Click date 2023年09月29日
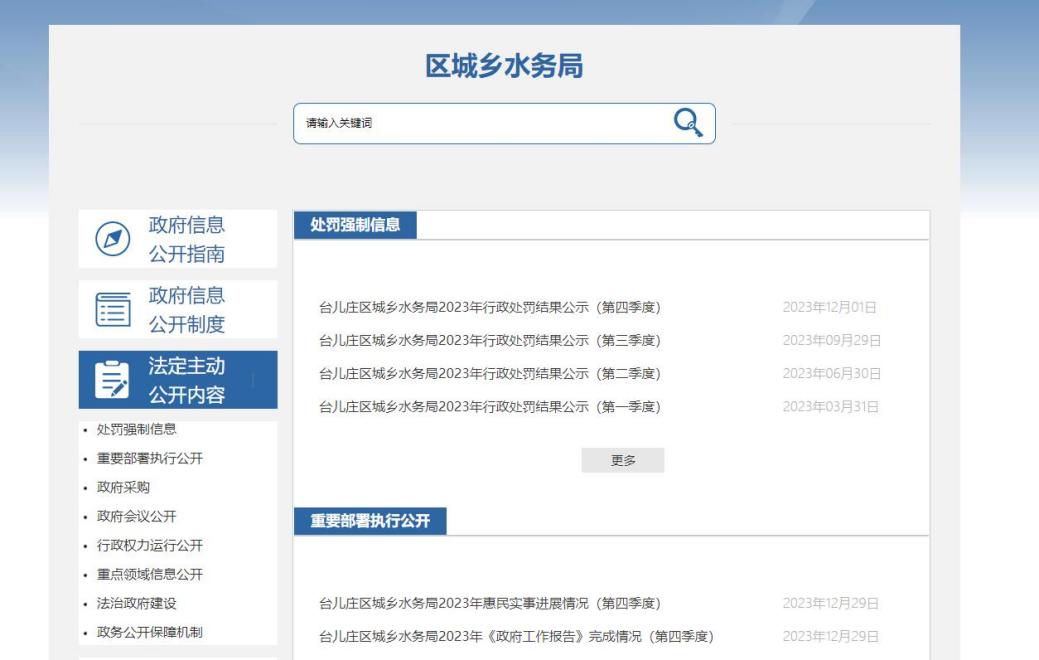This screenshot has width=1039, height=660. pos(832,341)
